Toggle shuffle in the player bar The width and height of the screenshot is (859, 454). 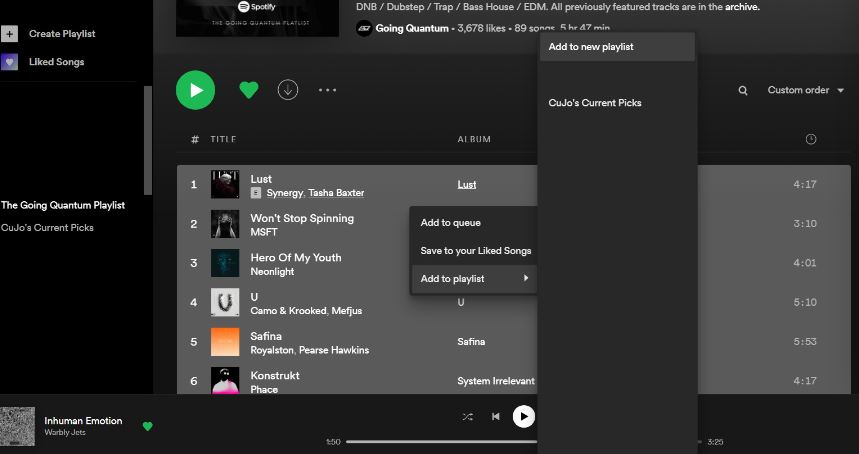coord(467,417)
